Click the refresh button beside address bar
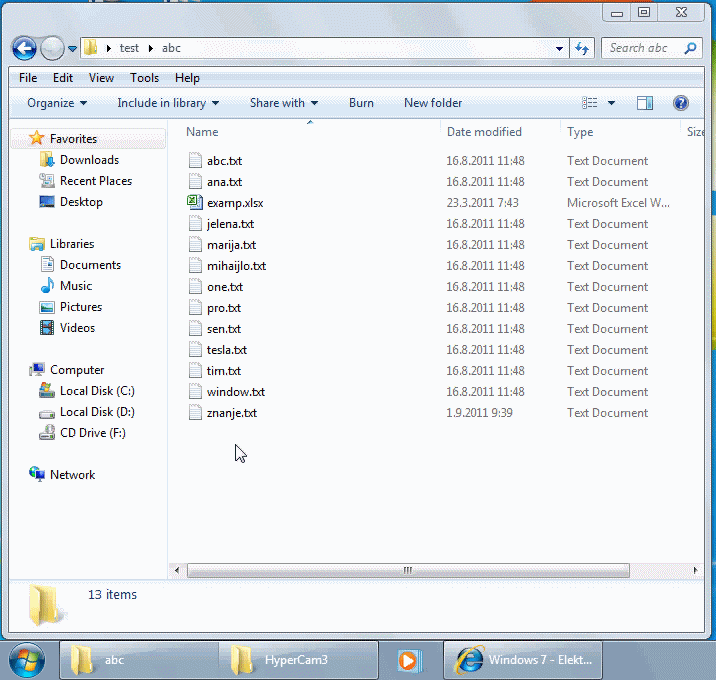The width and height of the screenshot is (716, 680). click(582, 48)
